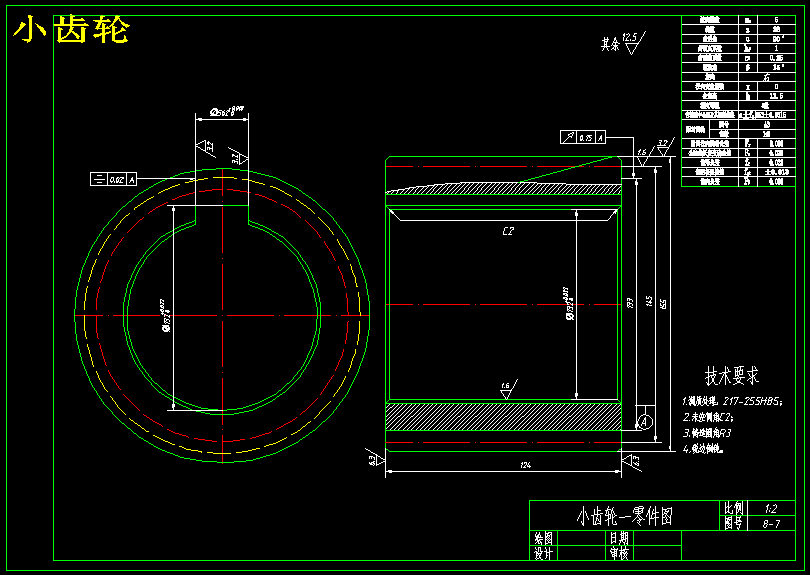Image resolution: width=810 pixels, height=575 pixels.
Task: Select requirement line 4 锐边倒钝
Action: coord(703,449)
